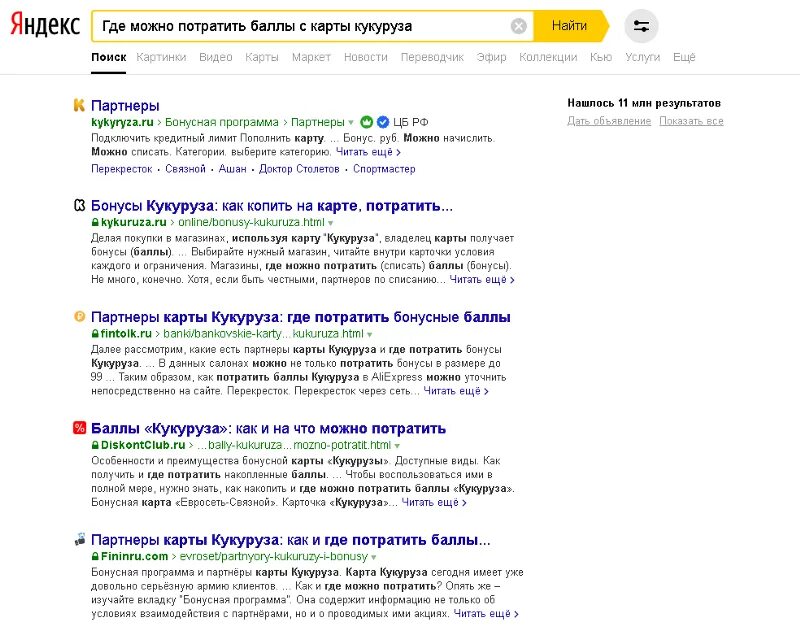Click the lock icon next to Fininru.com
This screenshot has width=800, height=630.
(95, 556)
